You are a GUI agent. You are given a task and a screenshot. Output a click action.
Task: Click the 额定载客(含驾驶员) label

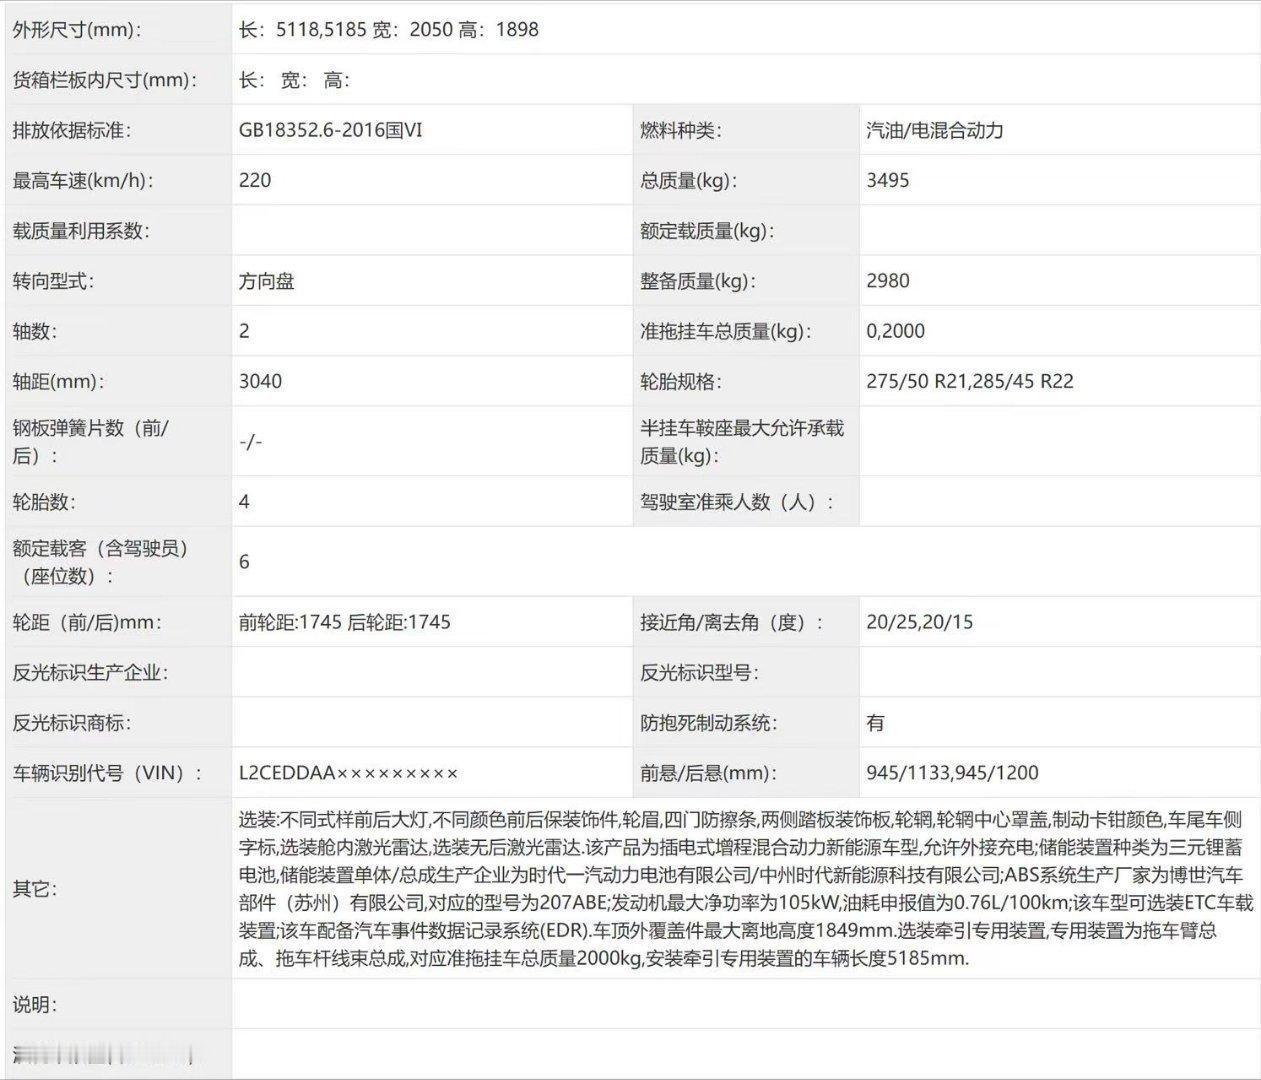click(100, 562)
